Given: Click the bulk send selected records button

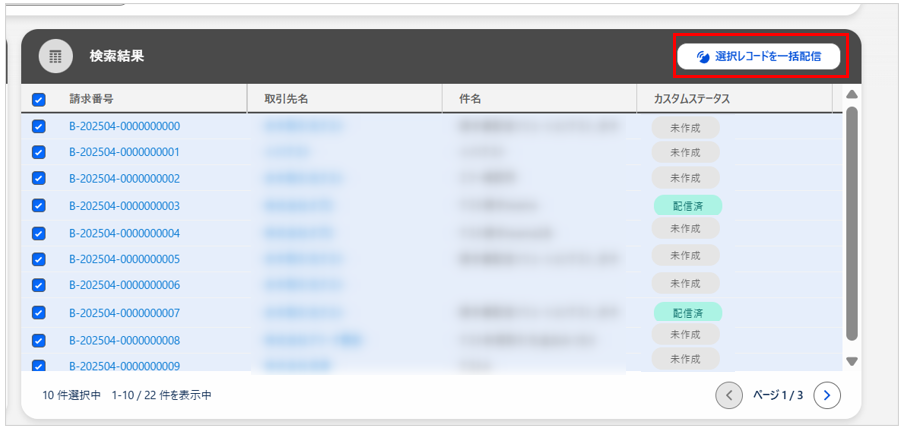Looking at the screenshot, I should (759, 57).
